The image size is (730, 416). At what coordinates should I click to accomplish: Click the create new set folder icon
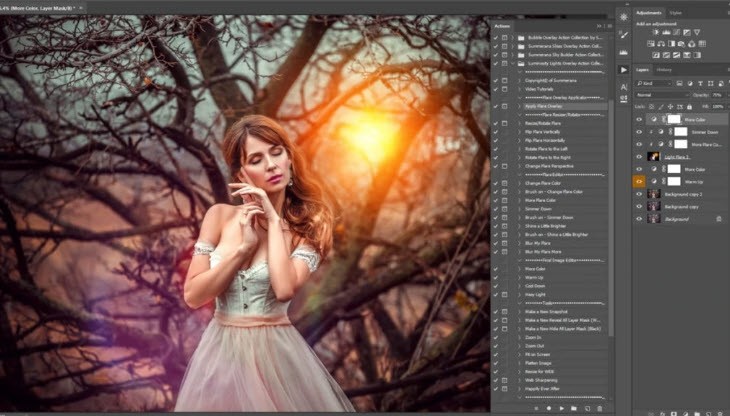tap(574, 408)
